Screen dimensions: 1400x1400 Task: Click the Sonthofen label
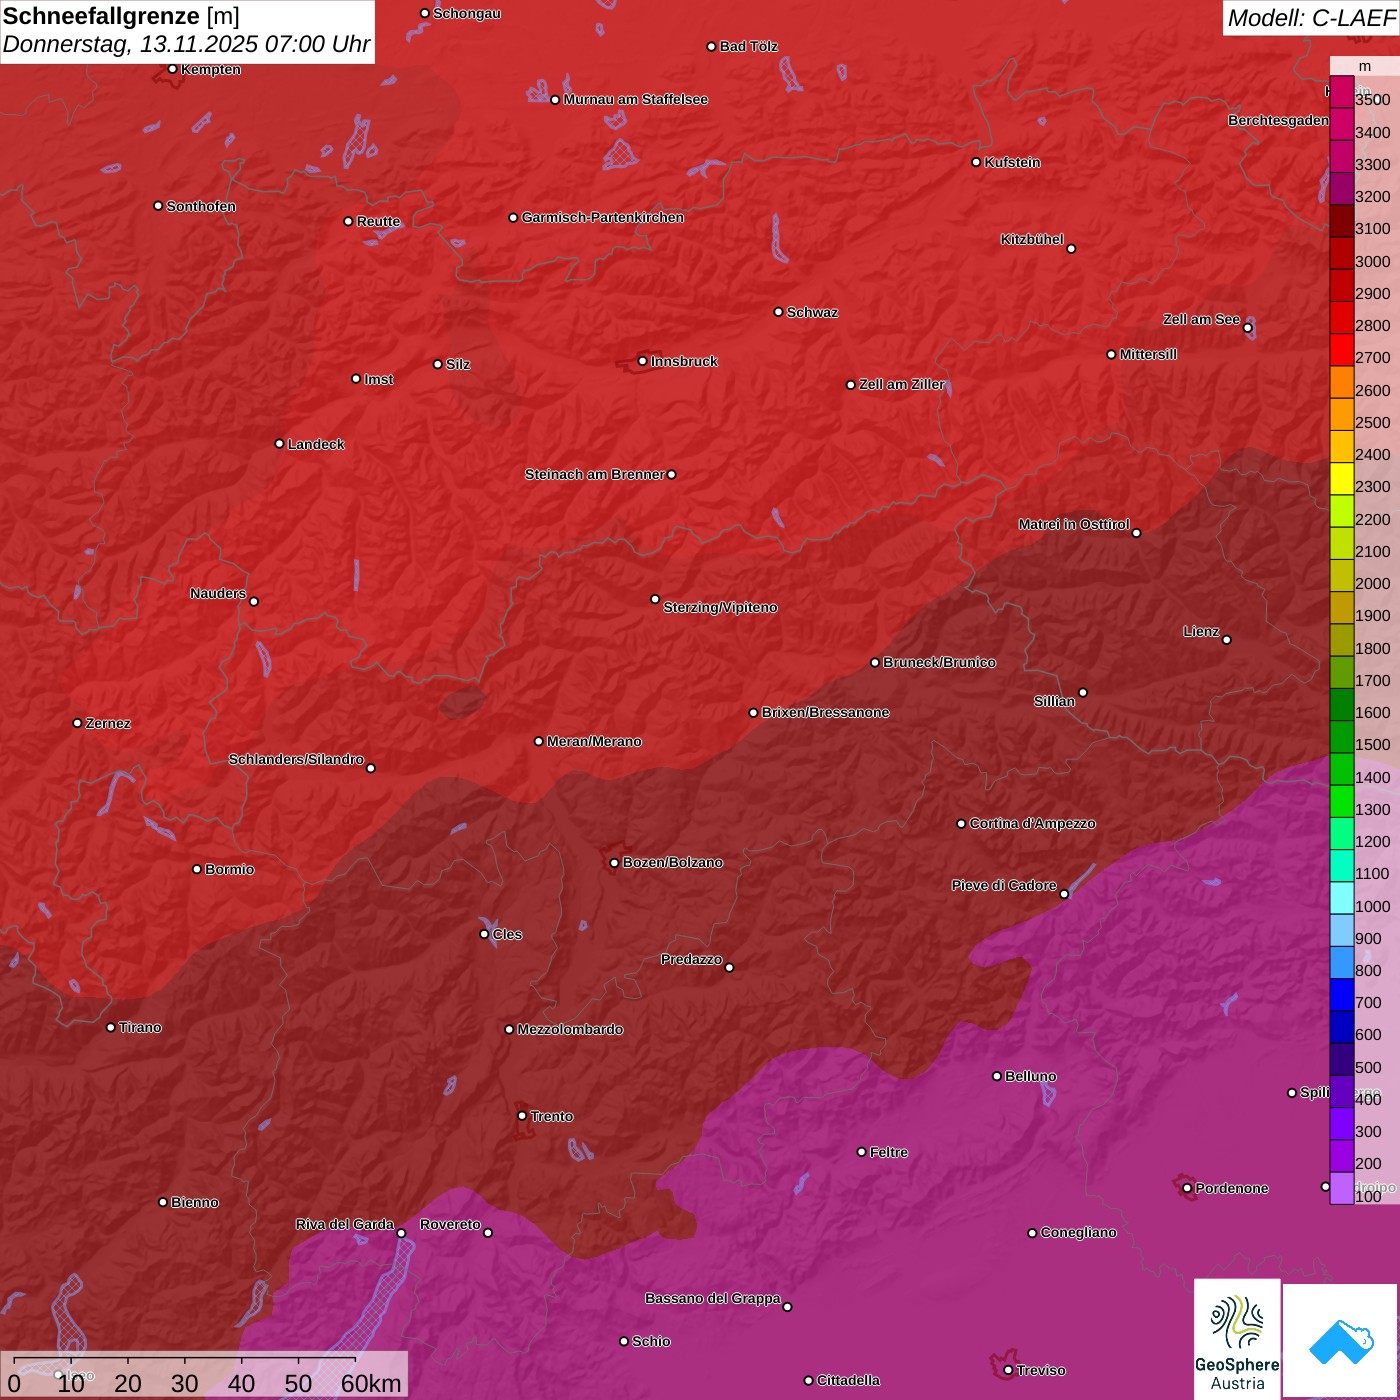[201, 206]
